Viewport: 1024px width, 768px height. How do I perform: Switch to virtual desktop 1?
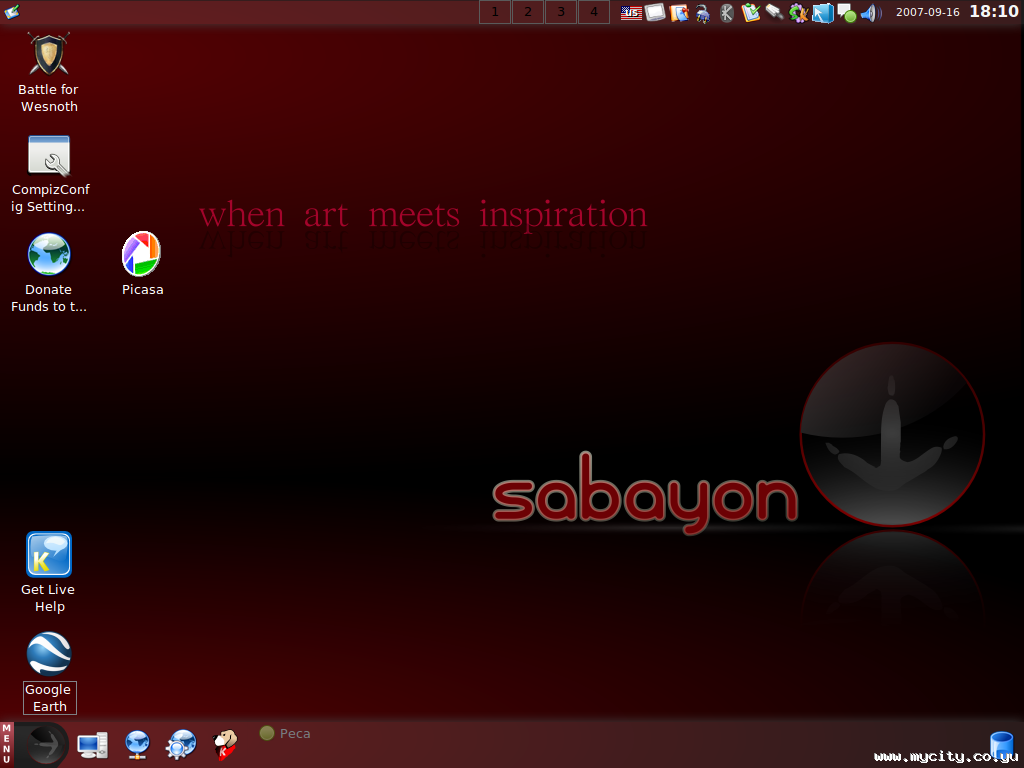tap(495, 12)
